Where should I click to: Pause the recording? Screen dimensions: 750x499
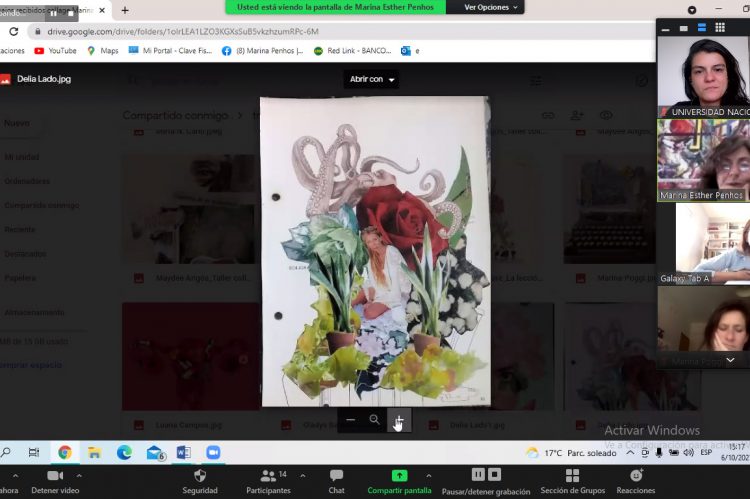coord(478,475)
